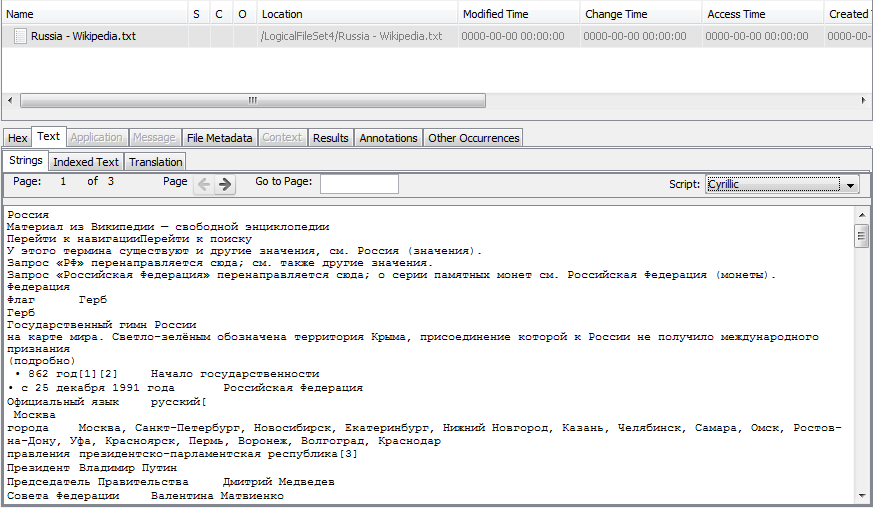873x508 pixels.
Task: Go to the next strings page arrow
Action: tap(225, 184)
